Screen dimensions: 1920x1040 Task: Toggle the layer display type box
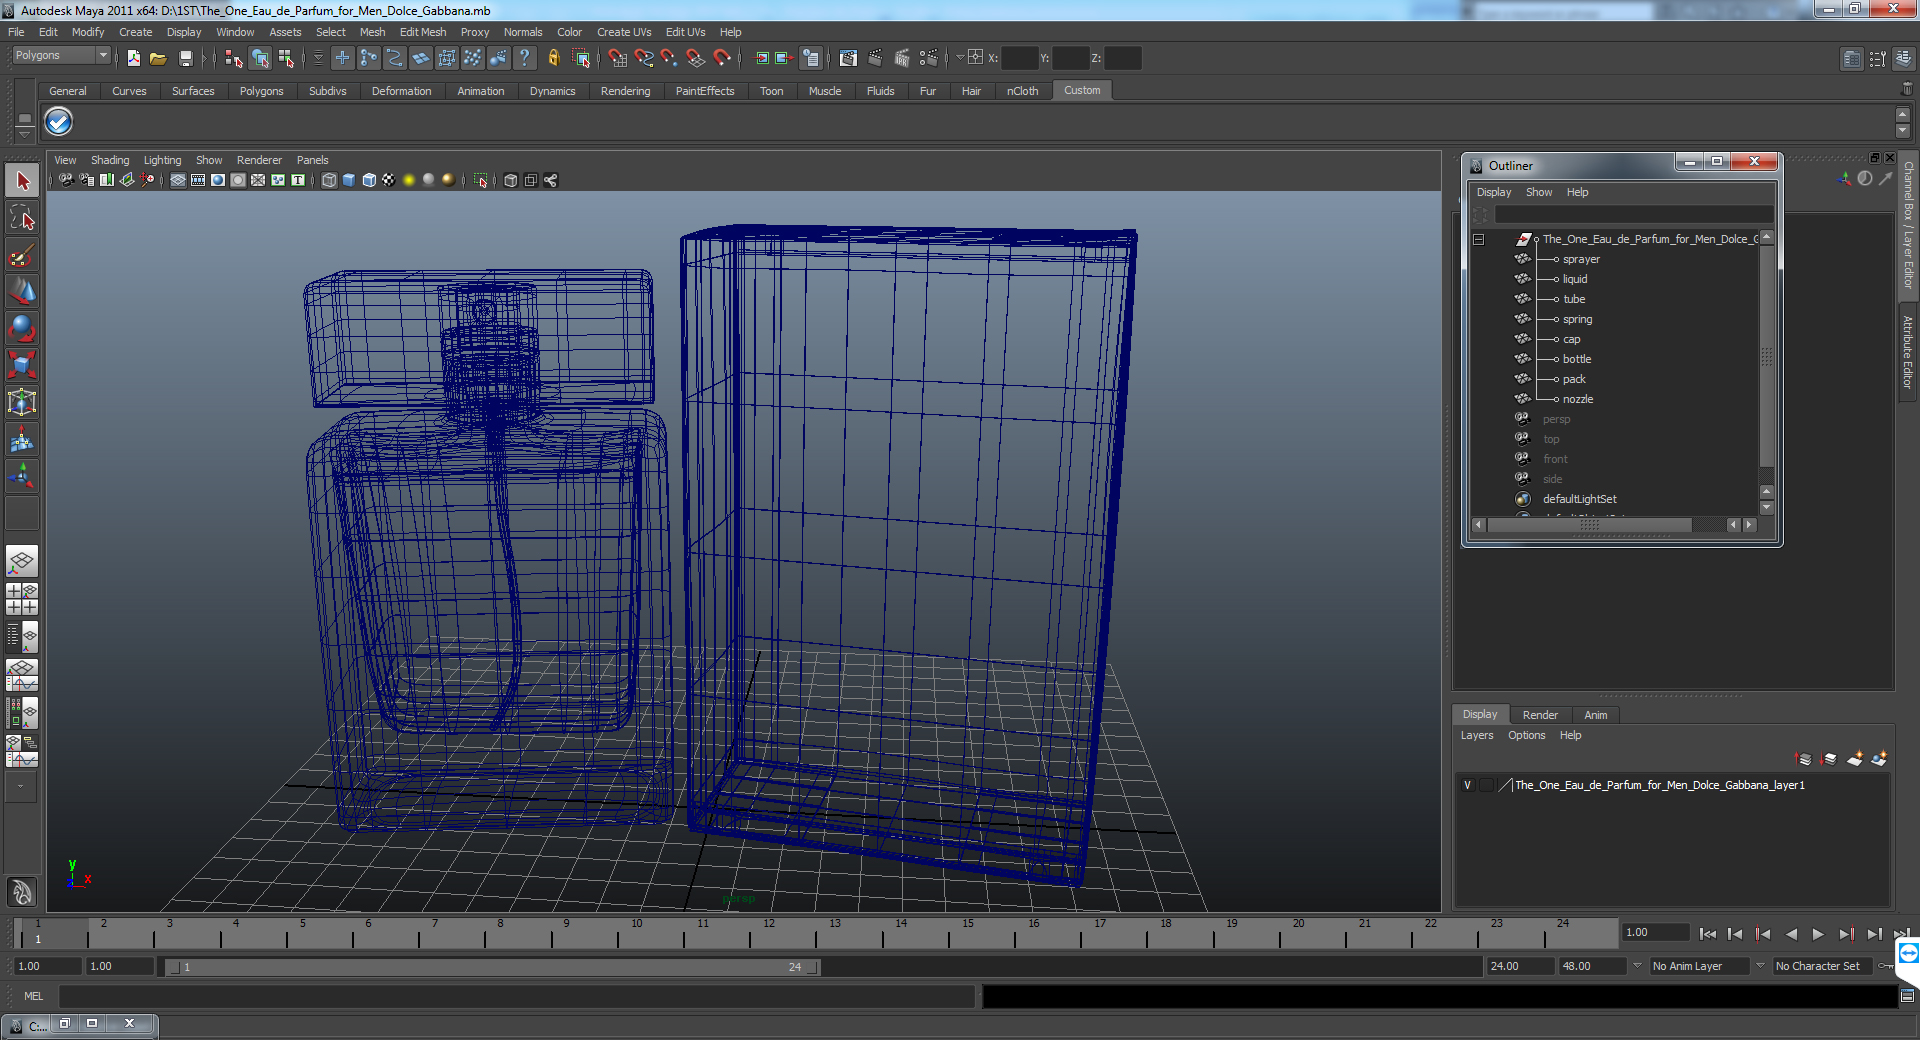tap(1486, 785)
